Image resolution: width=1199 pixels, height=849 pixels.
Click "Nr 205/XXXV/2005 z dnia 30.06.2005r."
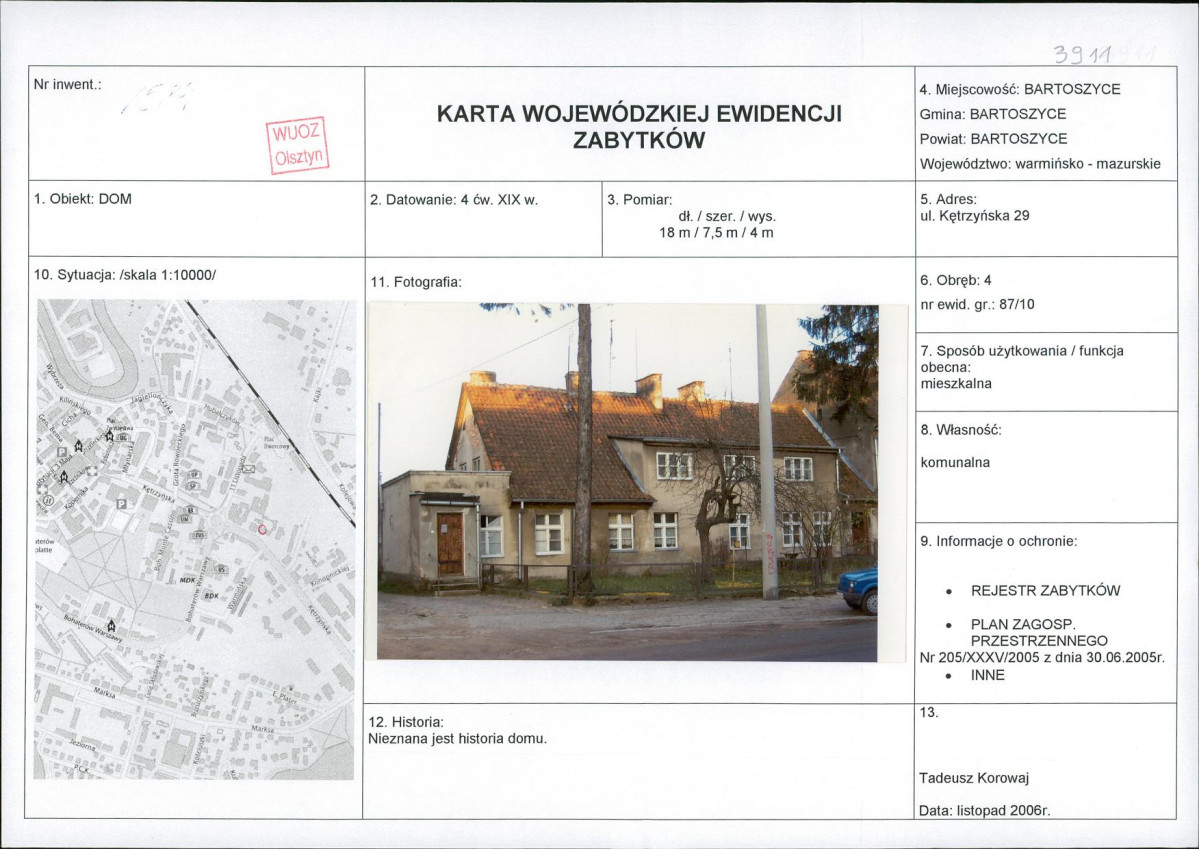(1042, 658)
